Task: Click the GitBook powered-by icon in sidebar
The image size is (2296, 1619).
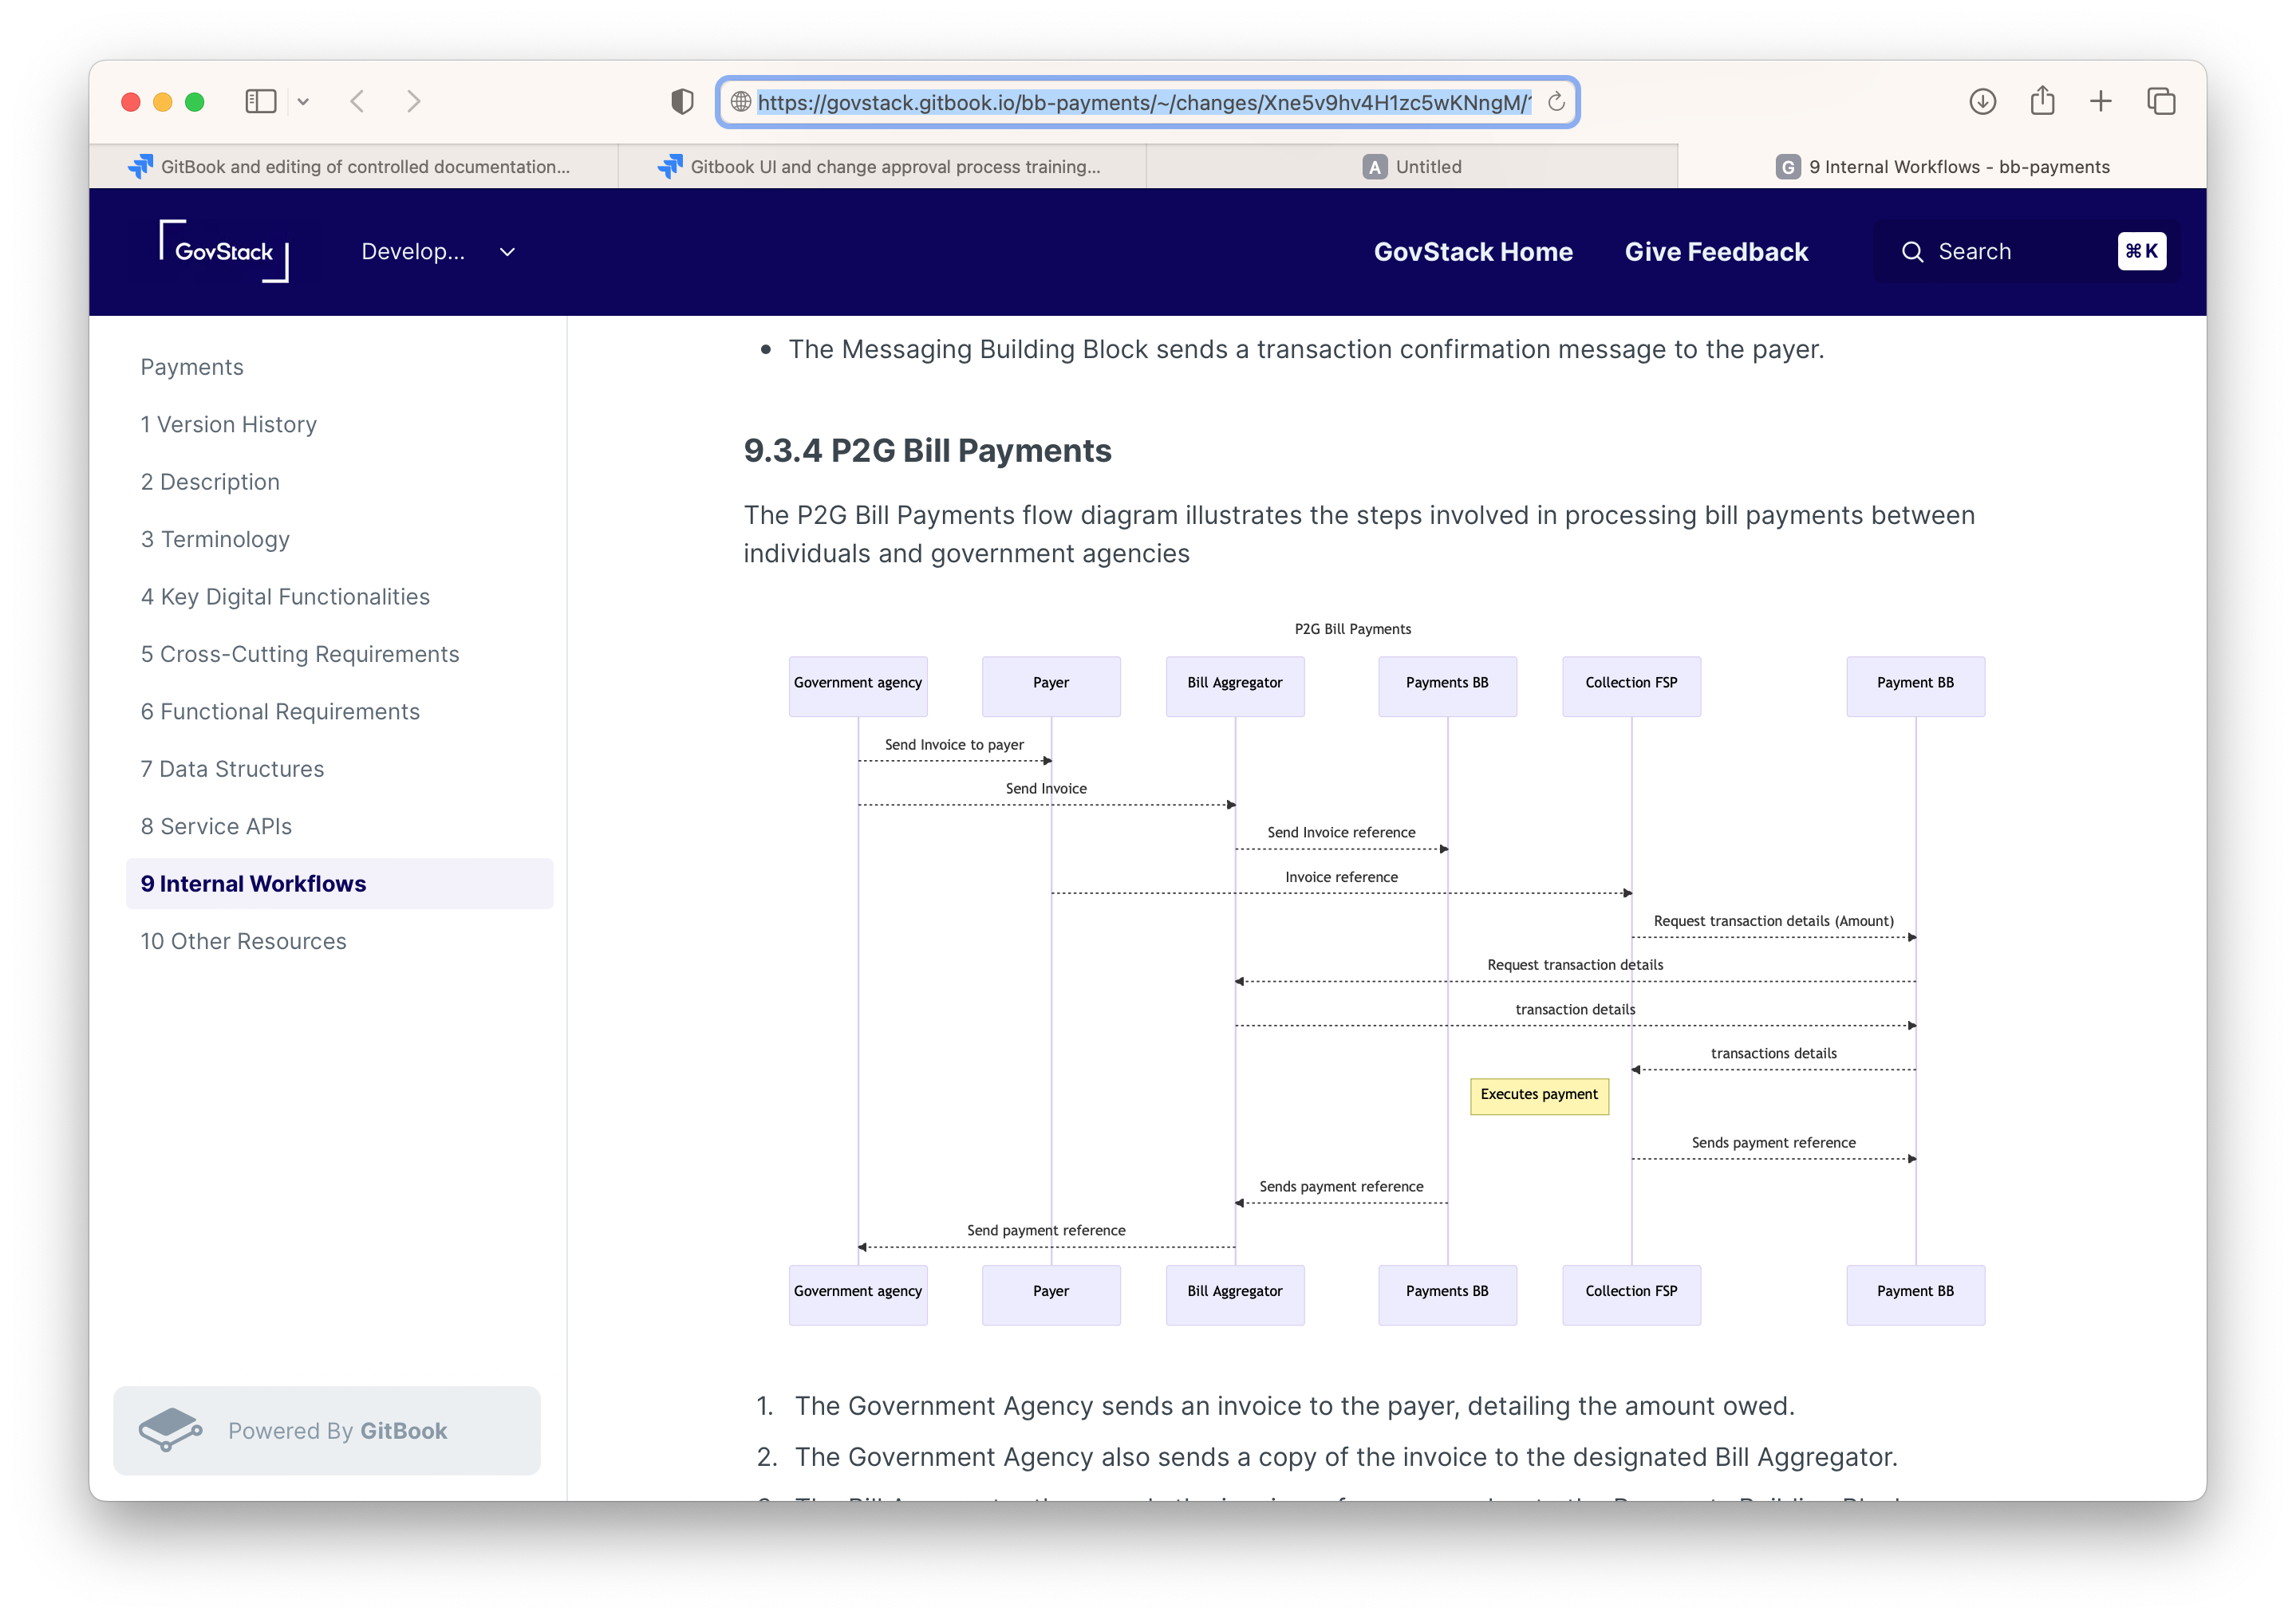Action: [176, 1430]
